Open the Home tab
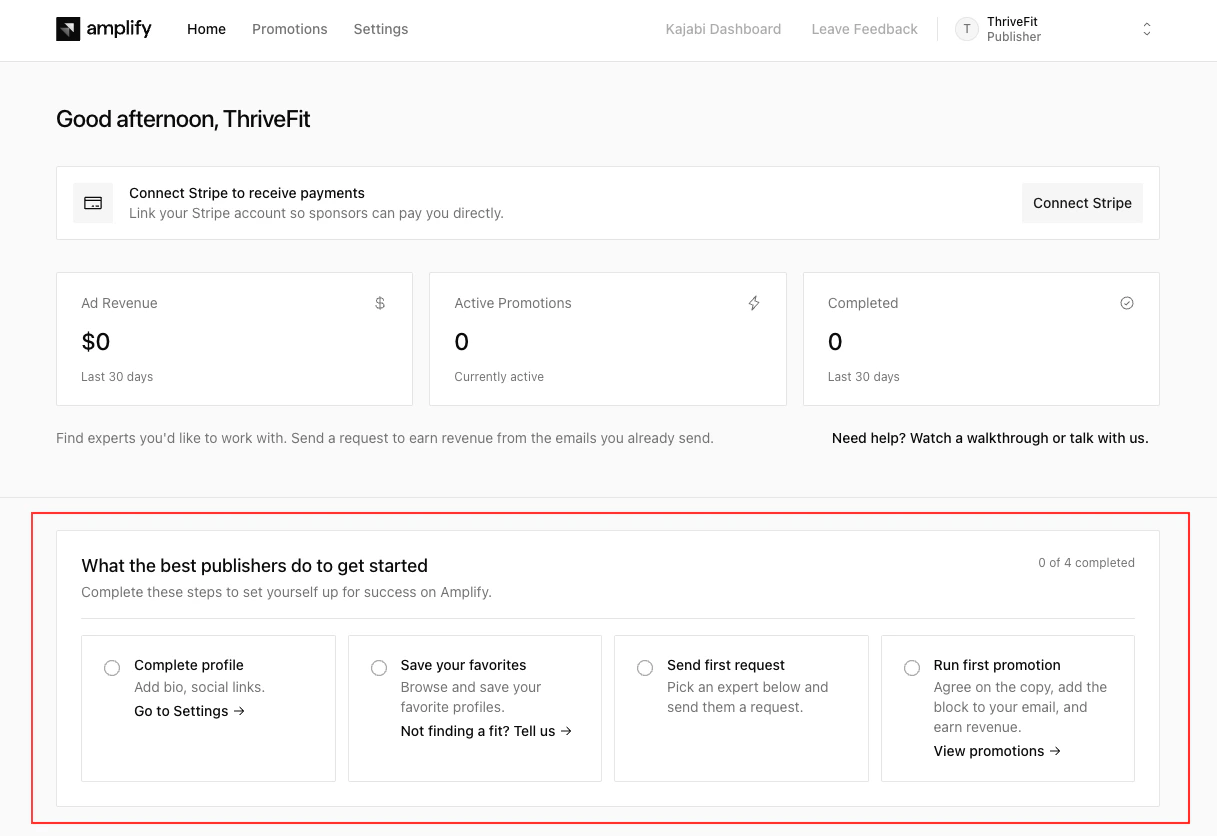This screenshot has height=836, width=1217. coord(206,29)
